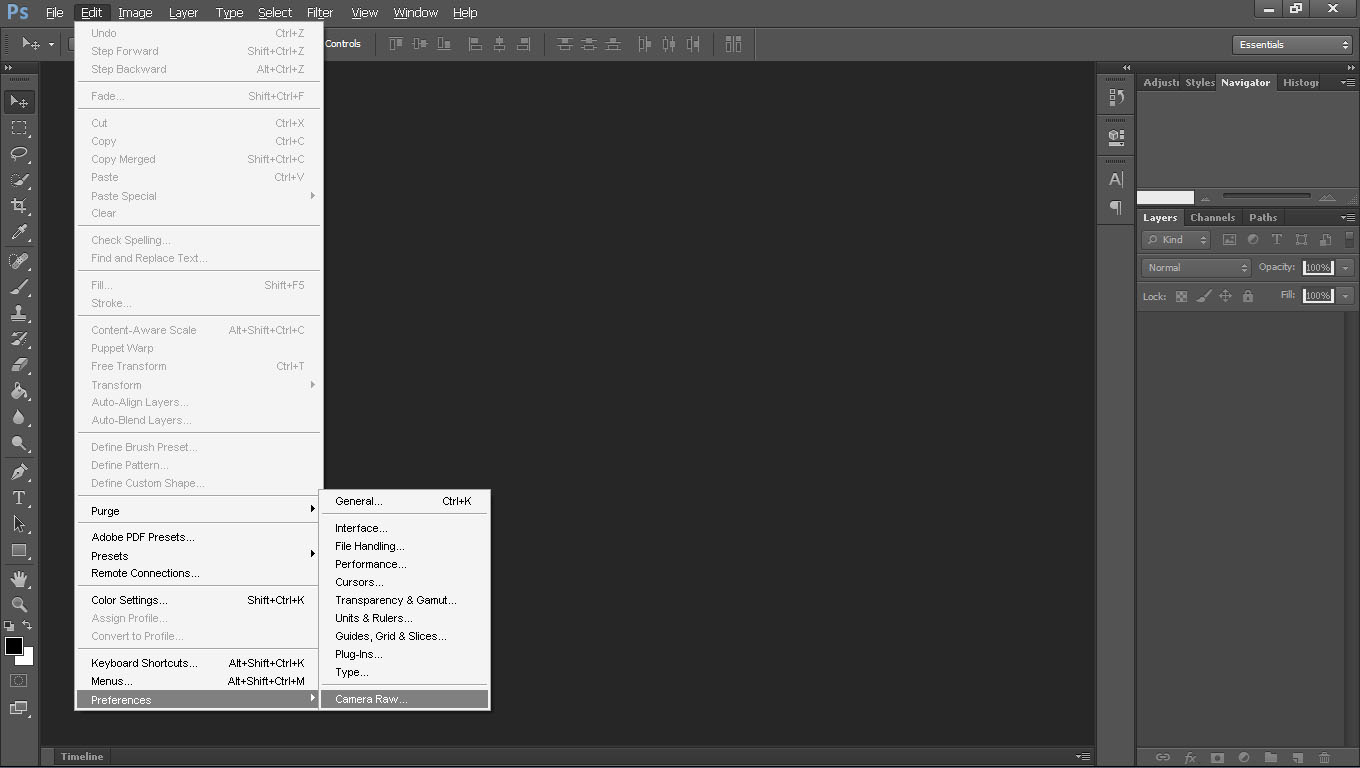Toggle type layers filter
1360x768 pixels.
[1277, 240]
